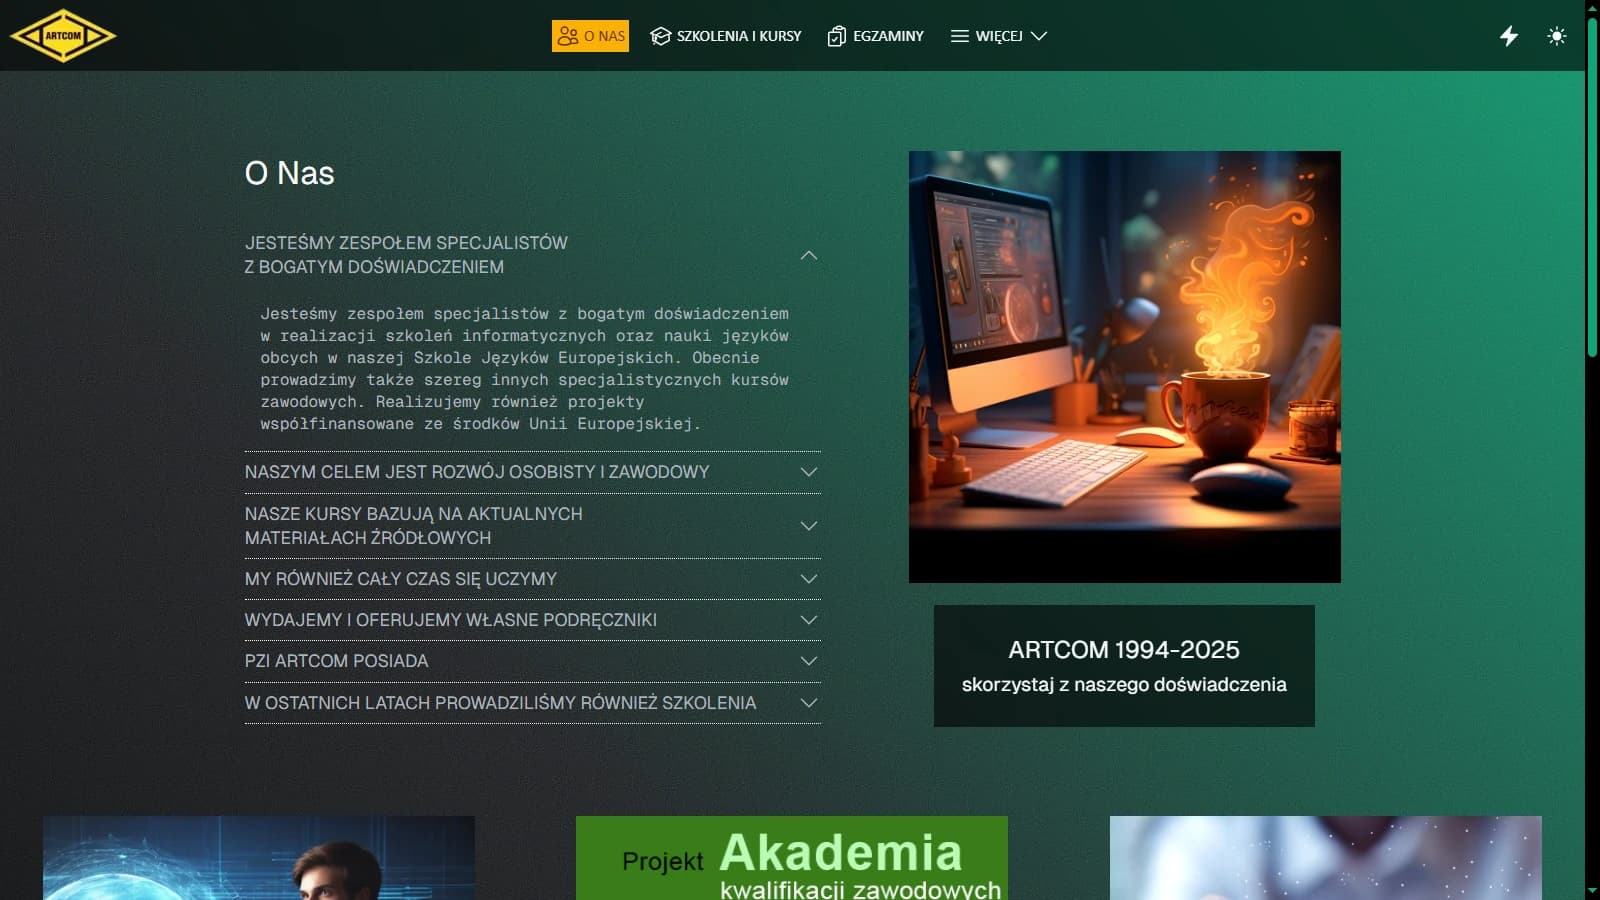Open the Projekt Akademia kwalifikacji zawodowych link

coord(792,860)
